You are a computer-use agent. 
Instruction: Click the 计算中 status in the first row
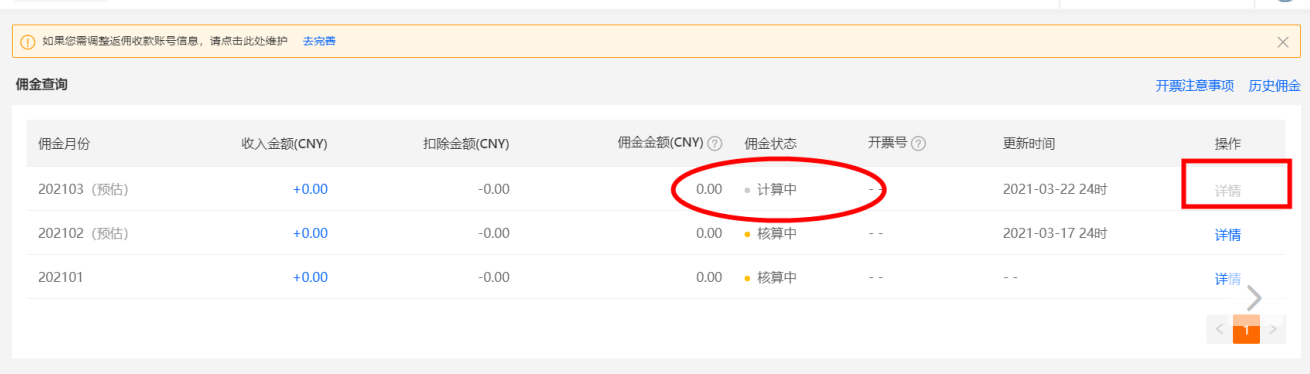click(x=777, y=189)
